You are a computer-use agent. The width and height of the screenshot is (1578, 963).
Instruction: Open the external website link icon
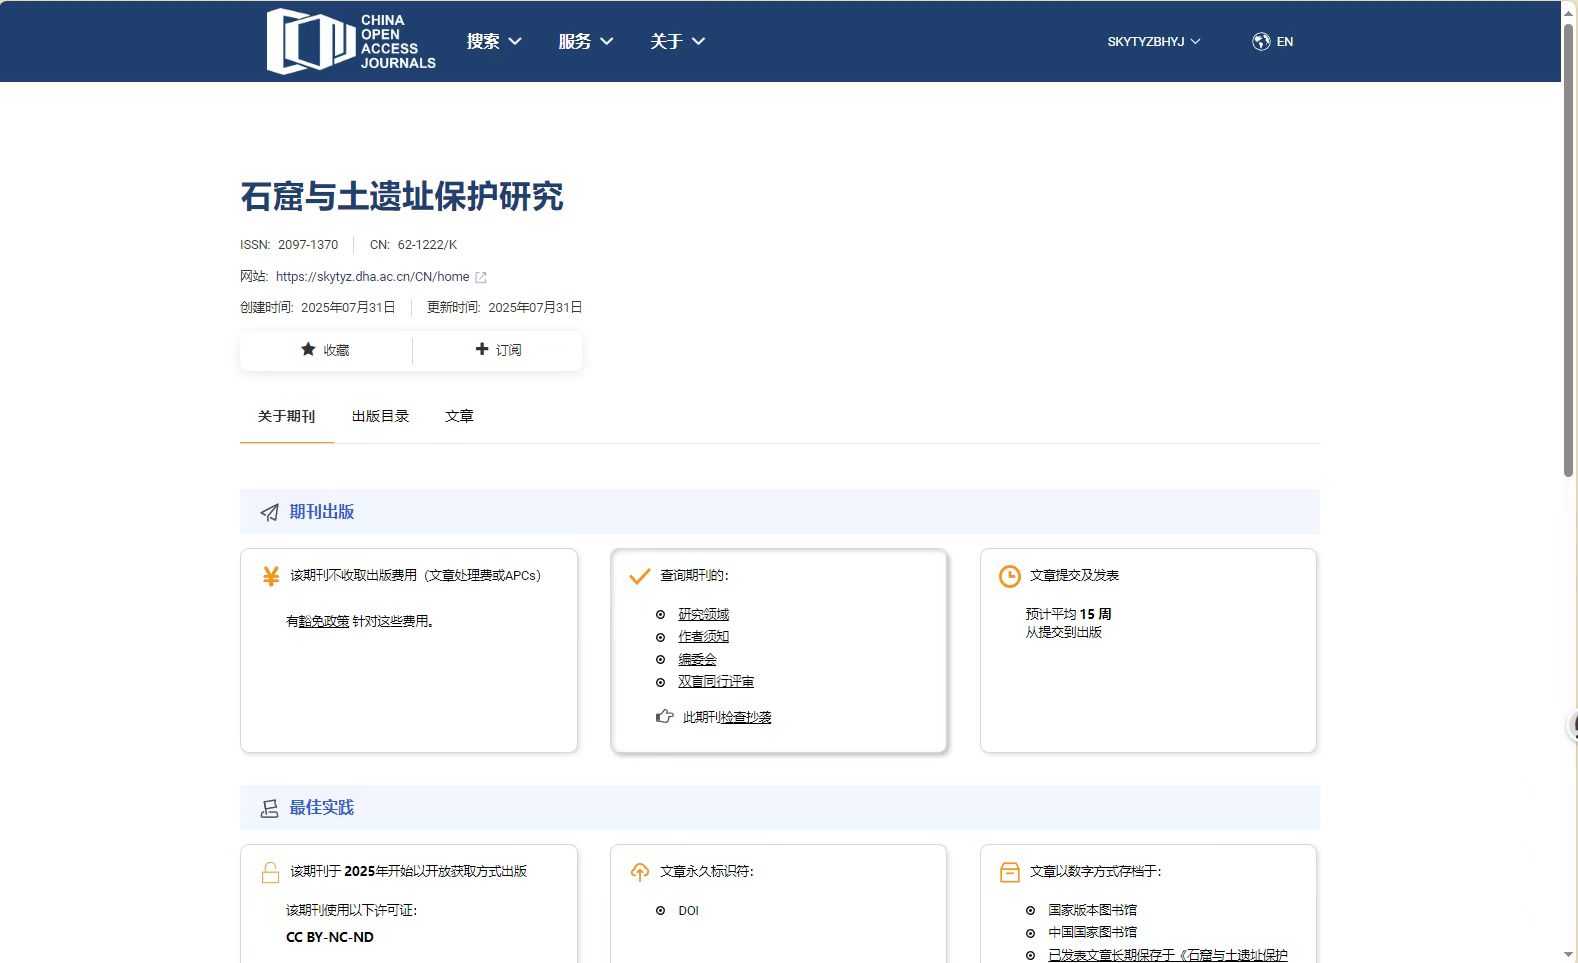pos(481,277)
